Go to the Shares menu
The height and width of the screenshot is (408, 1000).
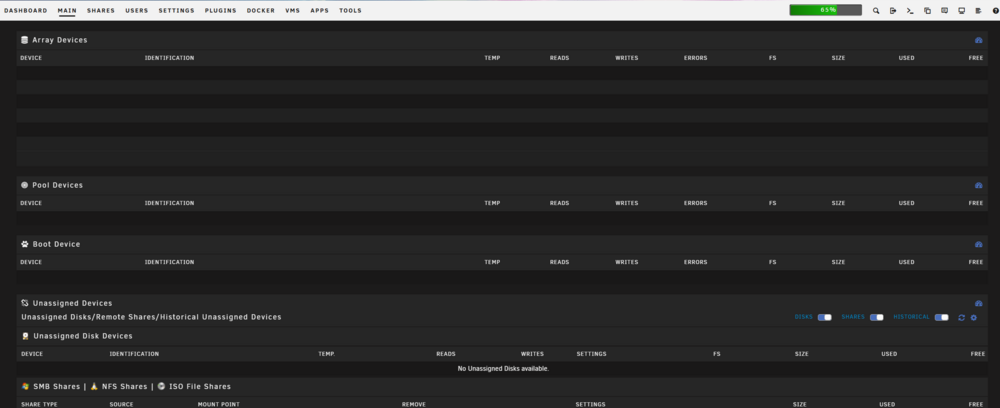101,11
